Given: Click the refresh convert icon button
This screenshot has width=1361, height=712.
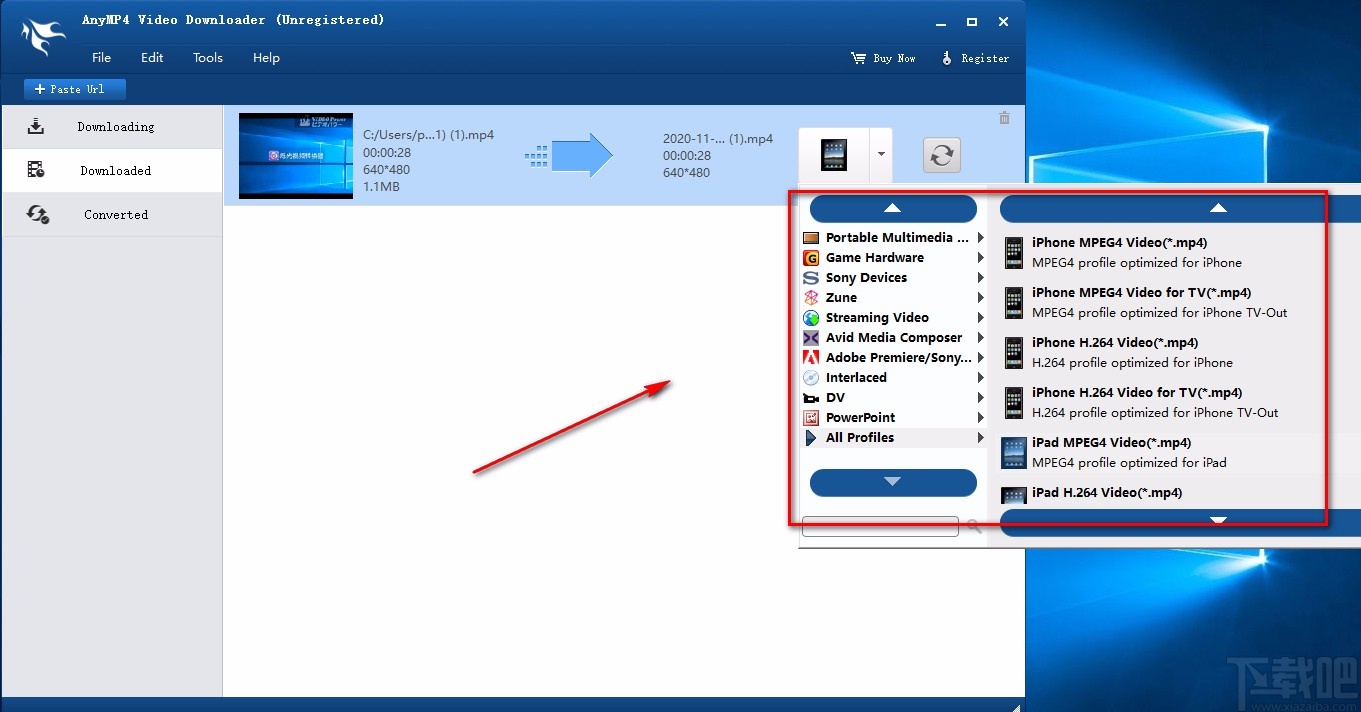Looking at the screenshot, I should click(941, 155).
